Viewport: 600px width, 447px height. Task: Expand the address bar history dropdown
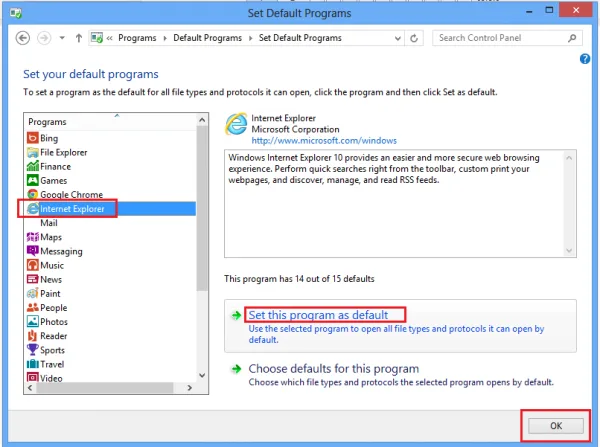398,38
